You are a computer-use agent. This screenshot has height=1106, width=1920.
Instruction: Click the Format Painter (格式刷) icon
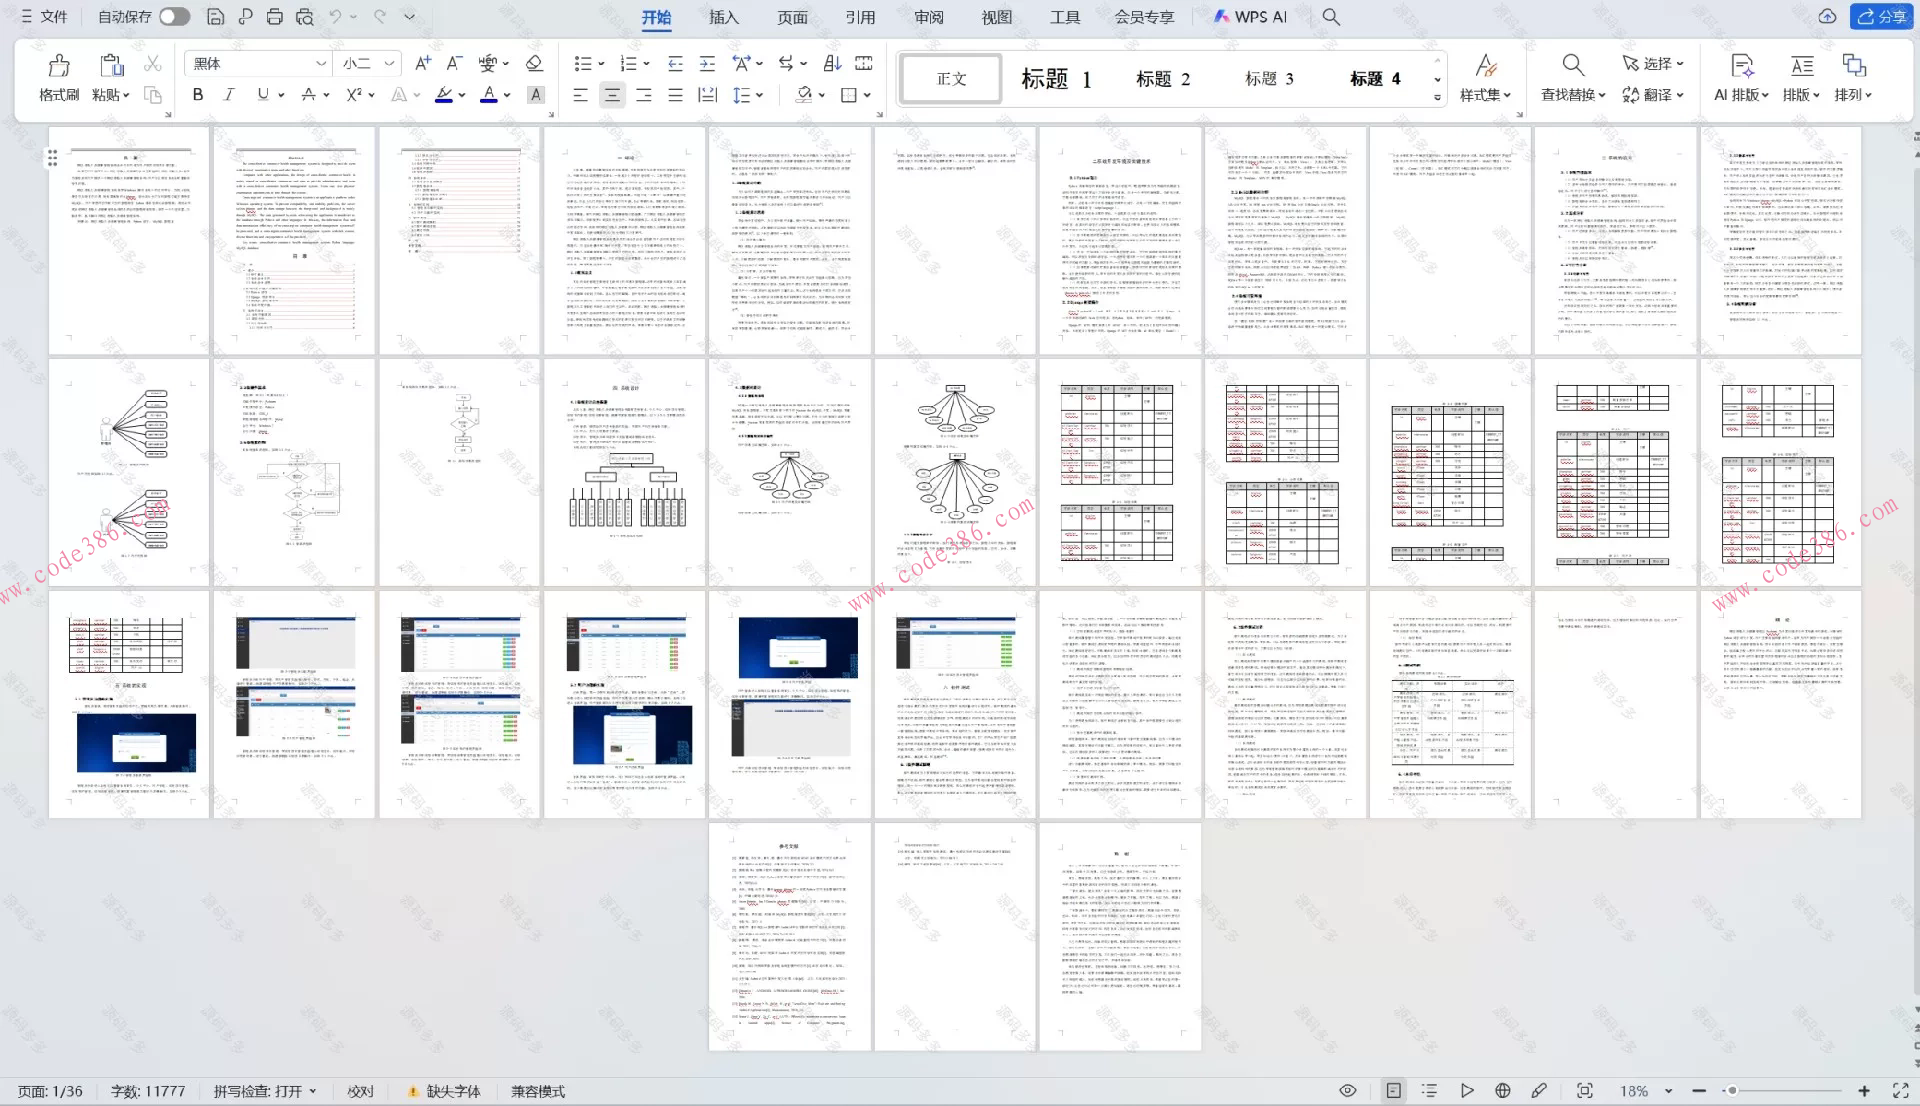coord(59,67)
